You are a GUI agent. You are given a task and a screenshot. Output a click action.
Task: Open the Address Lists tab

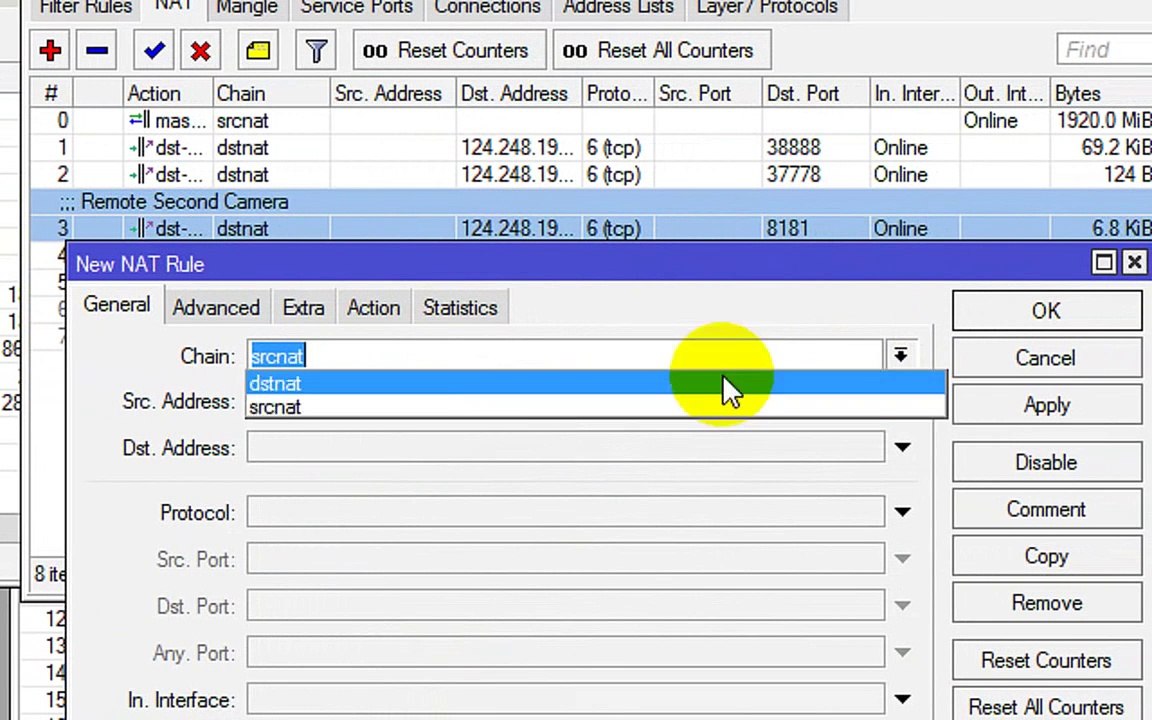click(618, 8)
